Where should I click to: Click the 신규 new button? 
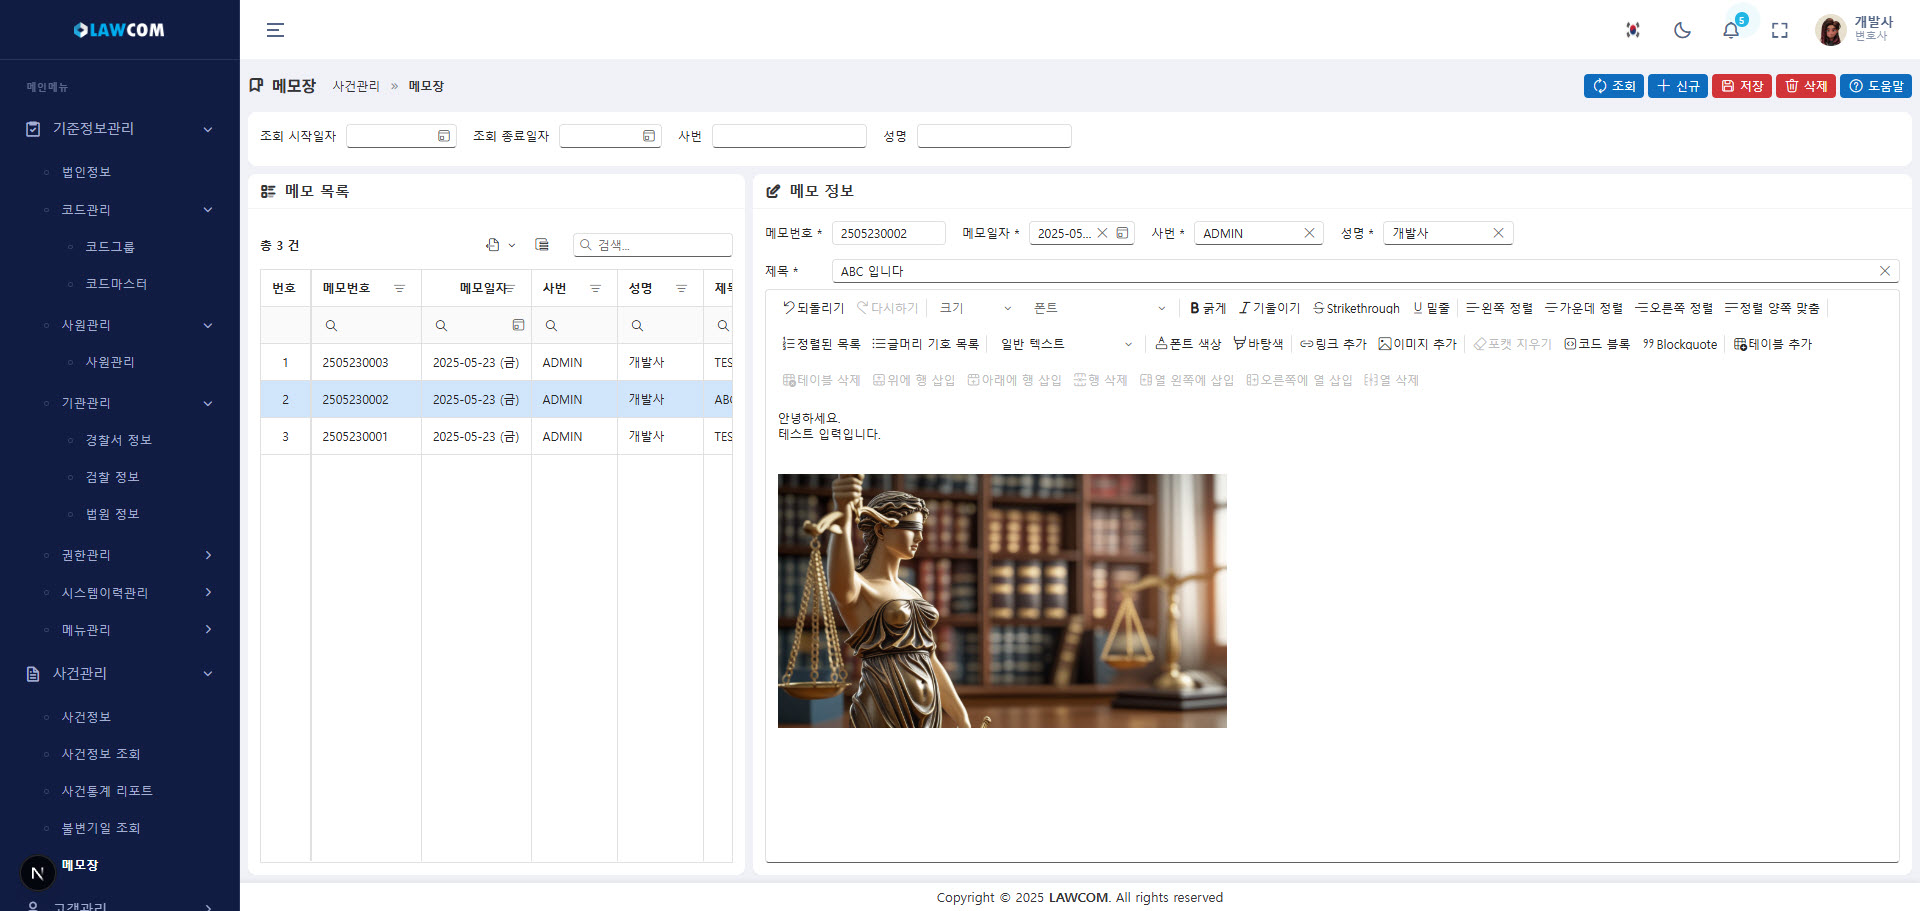(1678, 86)
